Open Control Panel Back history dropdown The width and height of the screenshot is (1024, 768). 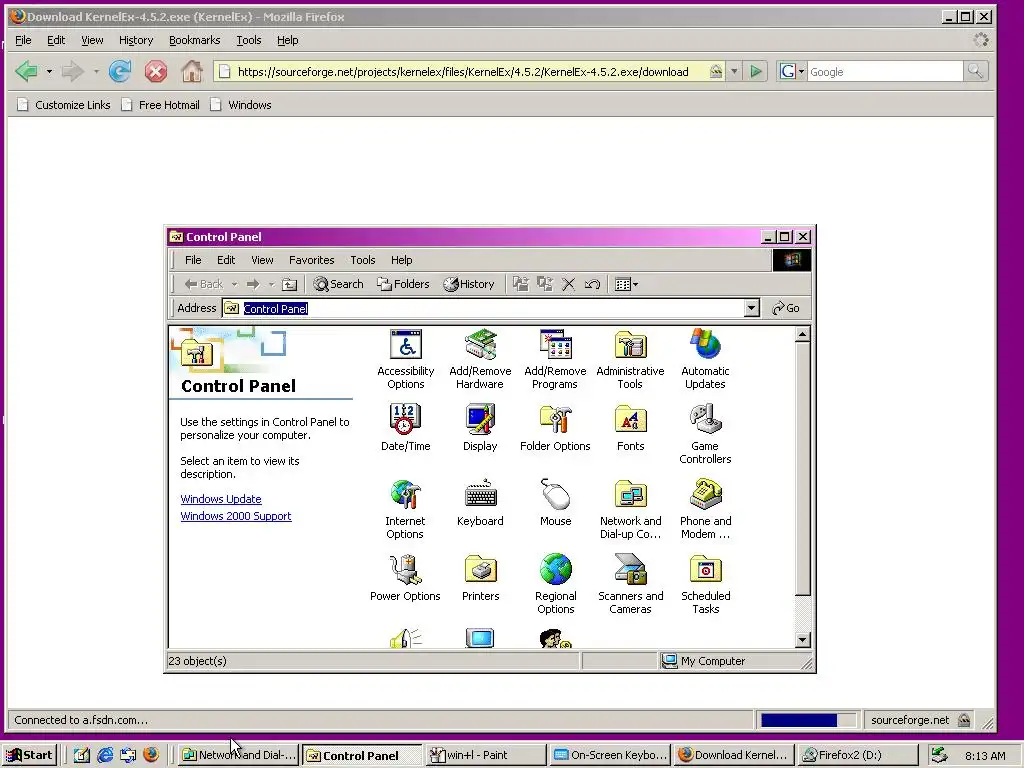[x=234, y=284]
